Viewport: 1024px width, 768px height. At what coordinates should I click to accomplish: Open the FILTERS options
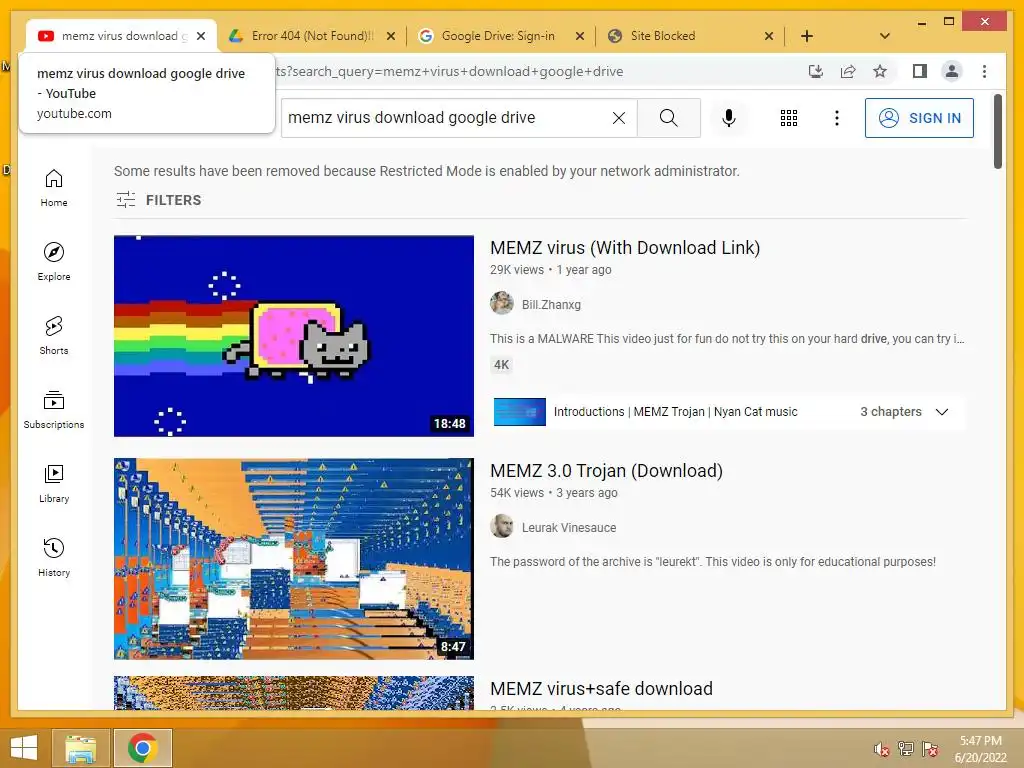159,200
